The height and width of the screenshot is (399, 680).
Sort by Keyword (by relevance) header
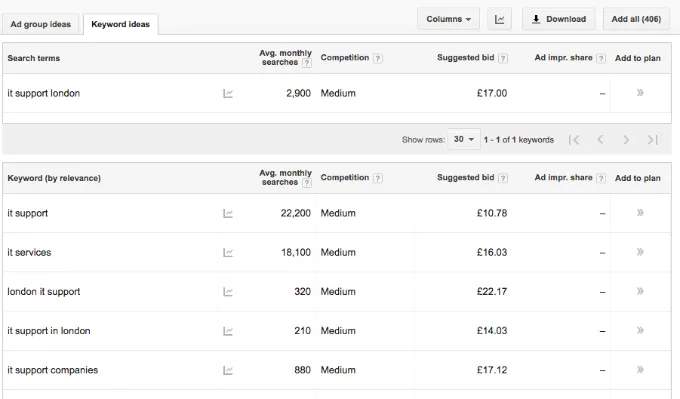pos(54,178)
